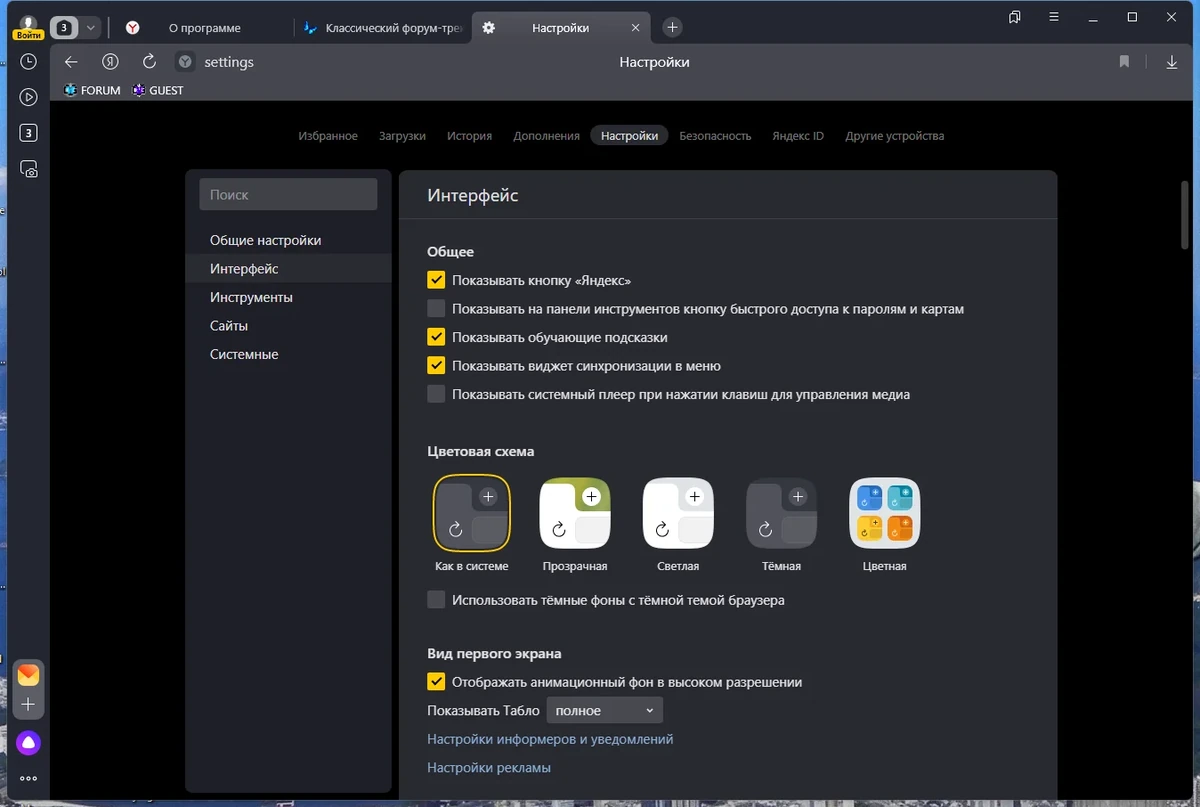This screenshot has height=807, width=1200.
Task: Go to Yandex home via Я button
Action: tap(111, 62)
